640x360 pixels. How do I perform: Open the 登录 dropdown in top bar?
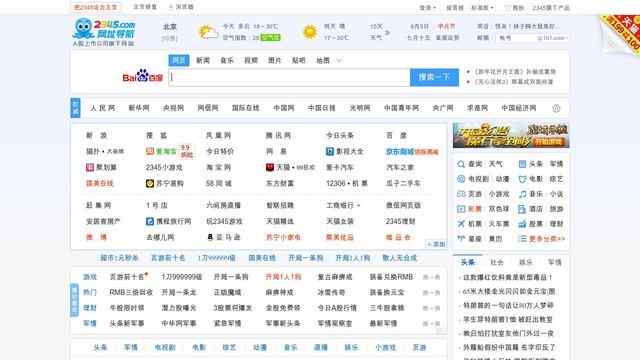click(428, 8)
